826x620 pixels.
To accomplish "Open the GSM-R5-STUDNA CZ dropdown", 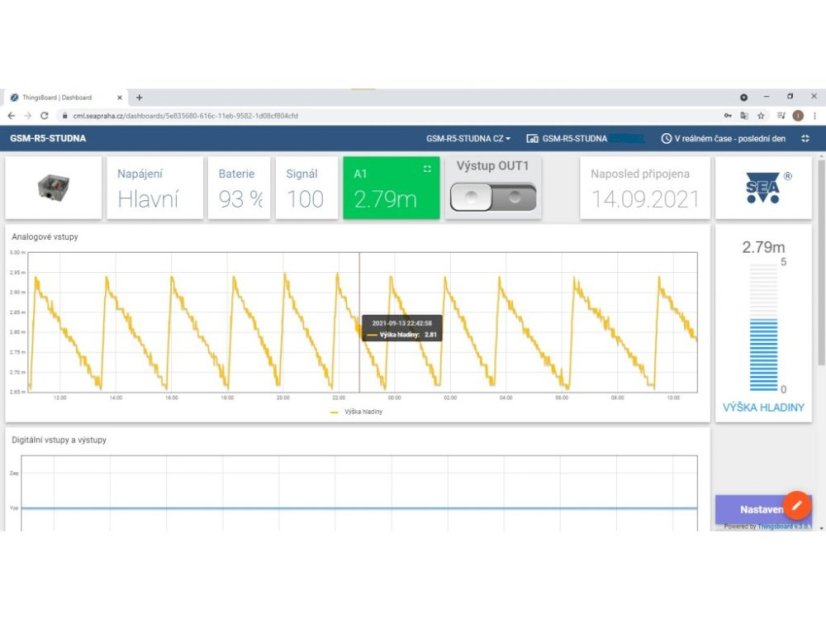I will 468,138.
